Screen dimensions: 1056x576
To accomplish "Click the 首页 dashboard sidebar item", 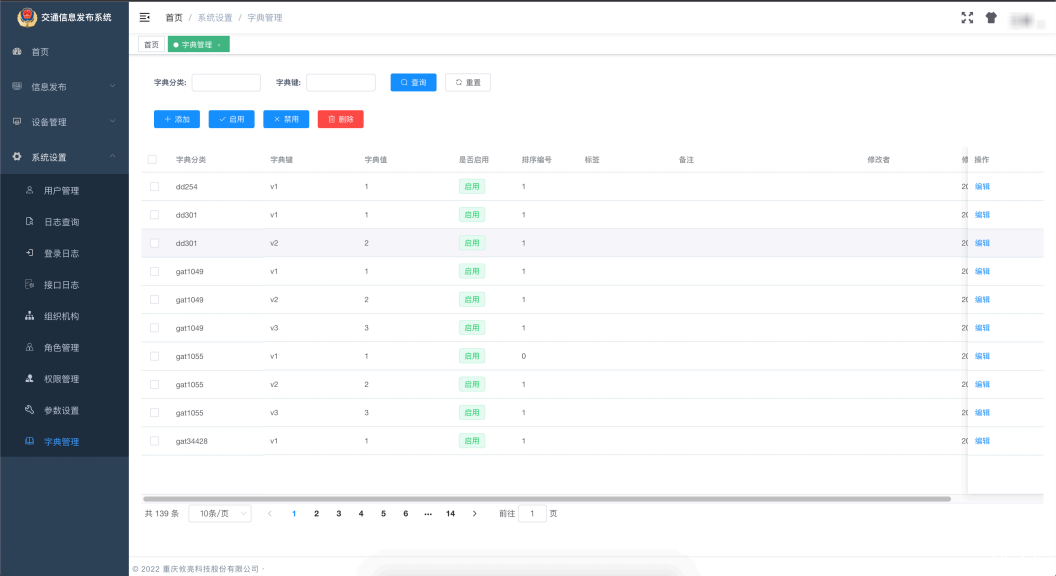I will 40,51.
